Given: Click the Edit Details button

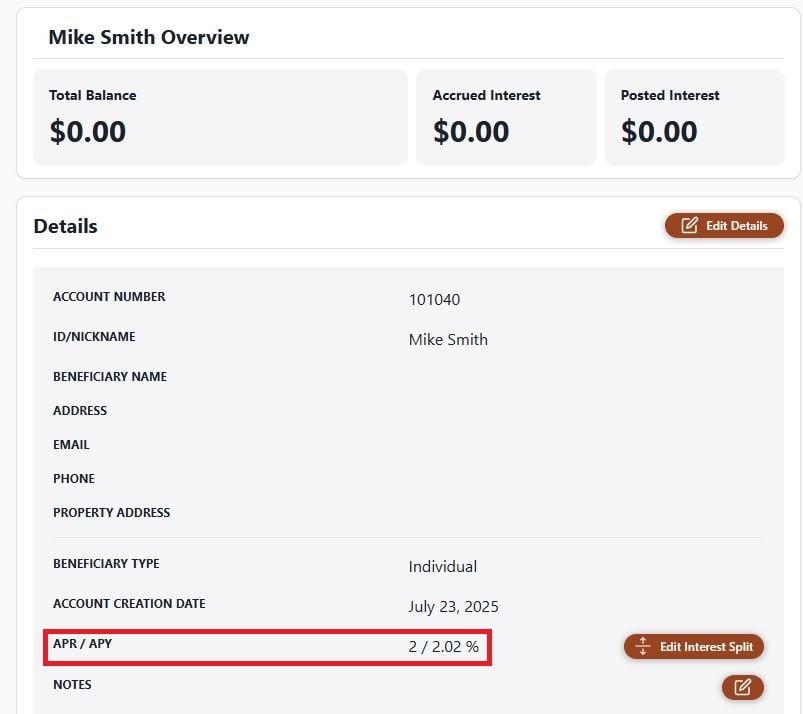Looking at the screenshot, I should 724,226.
